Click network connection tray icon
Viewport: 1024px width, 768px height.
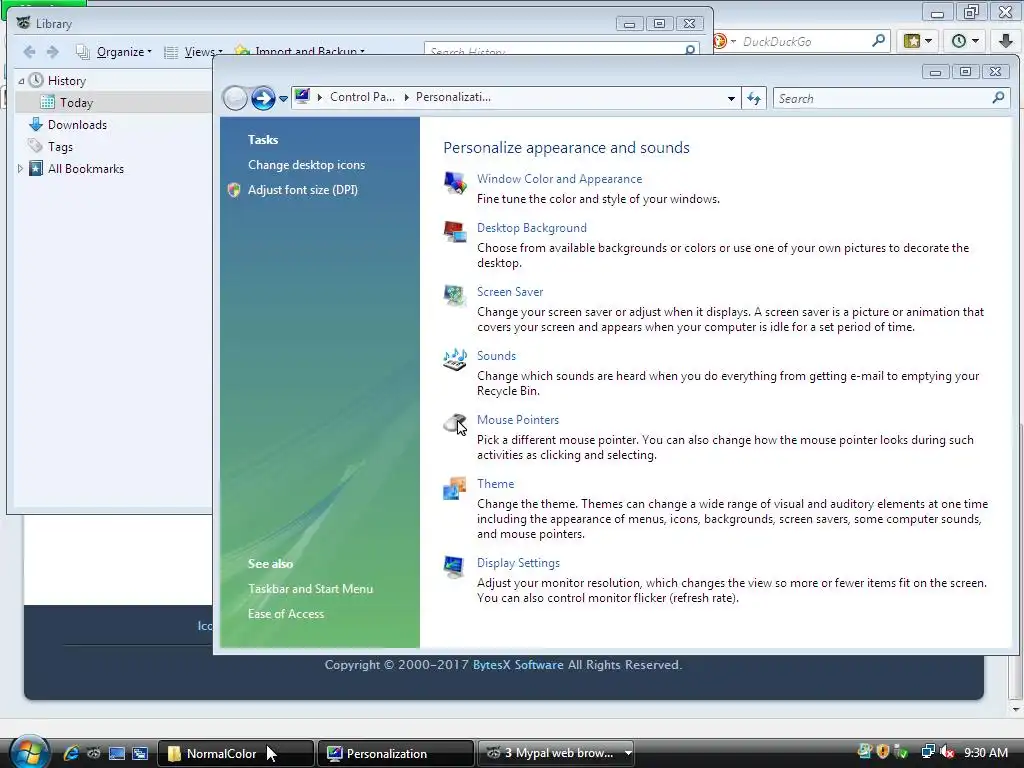pyautogui.click(x=927, y=753)
